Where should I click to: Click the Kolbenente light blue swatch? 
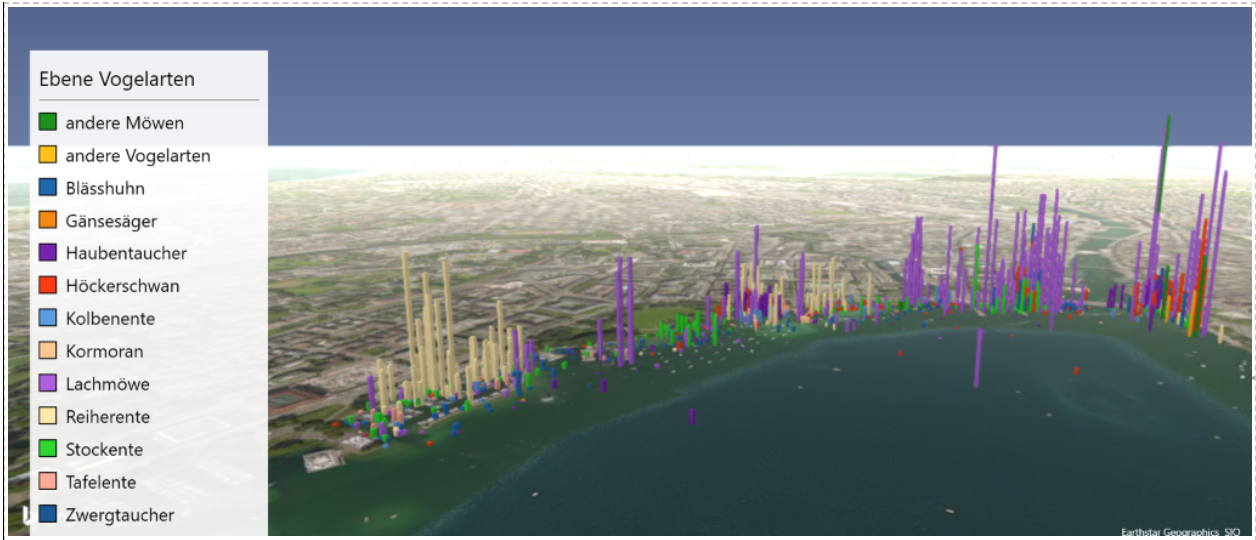point(47,318)
